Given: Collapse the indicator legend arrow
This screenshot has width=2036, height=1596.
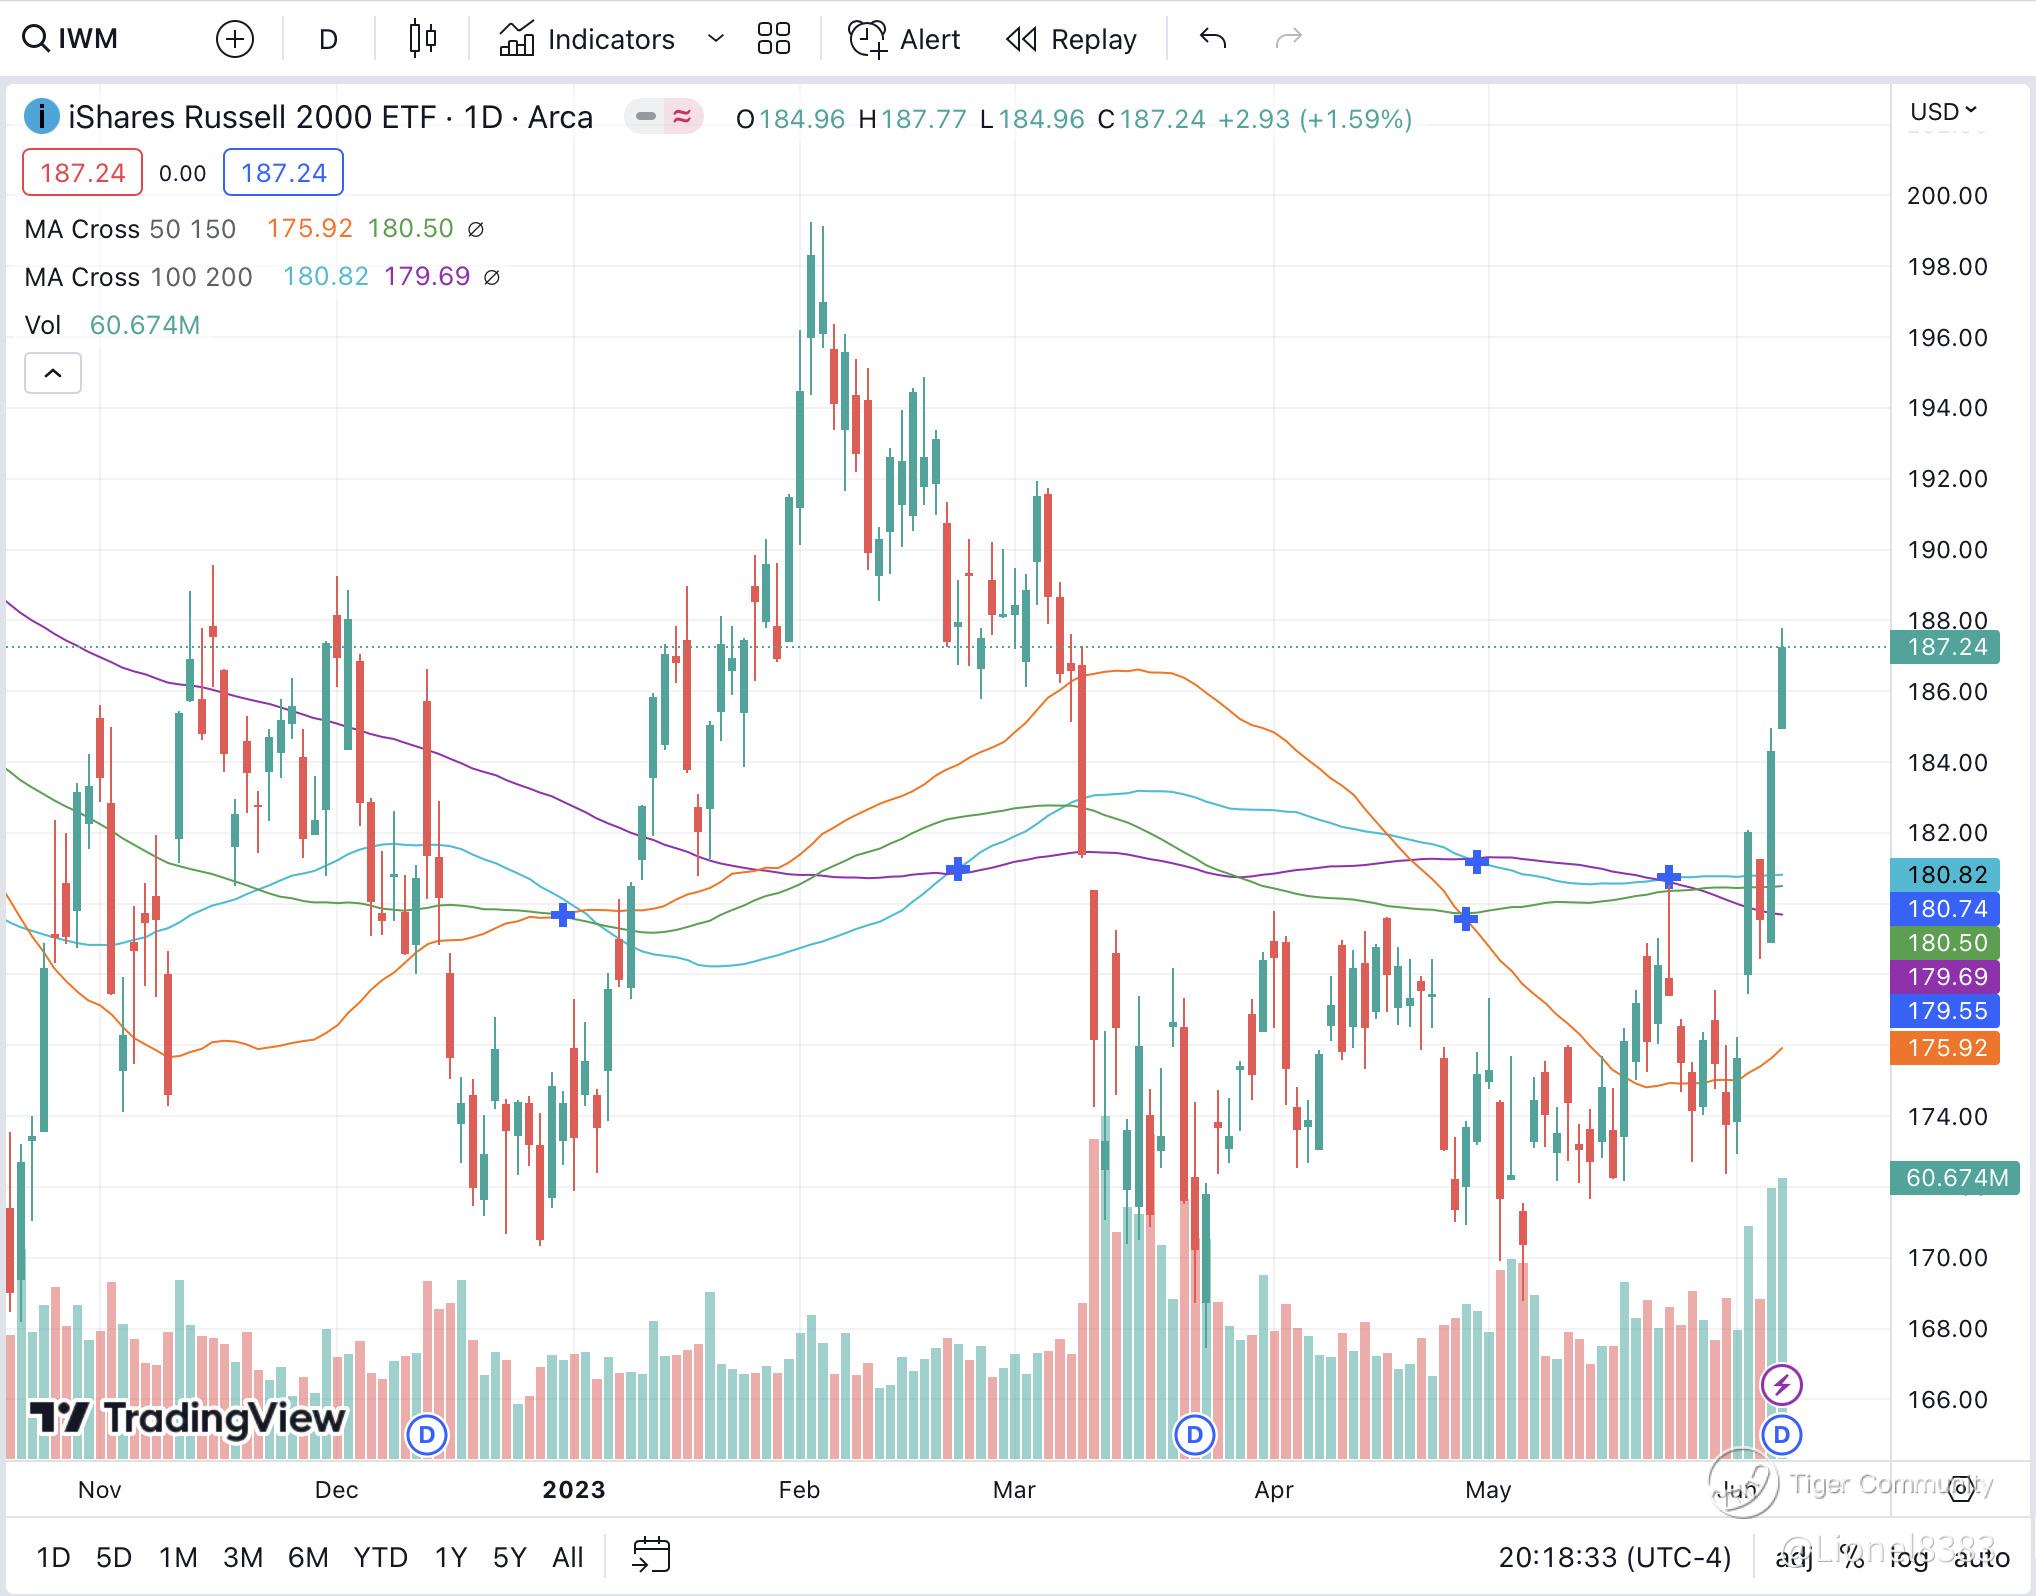Looking at the screenshot, I should pyautogui.click(x=53, y=373).
